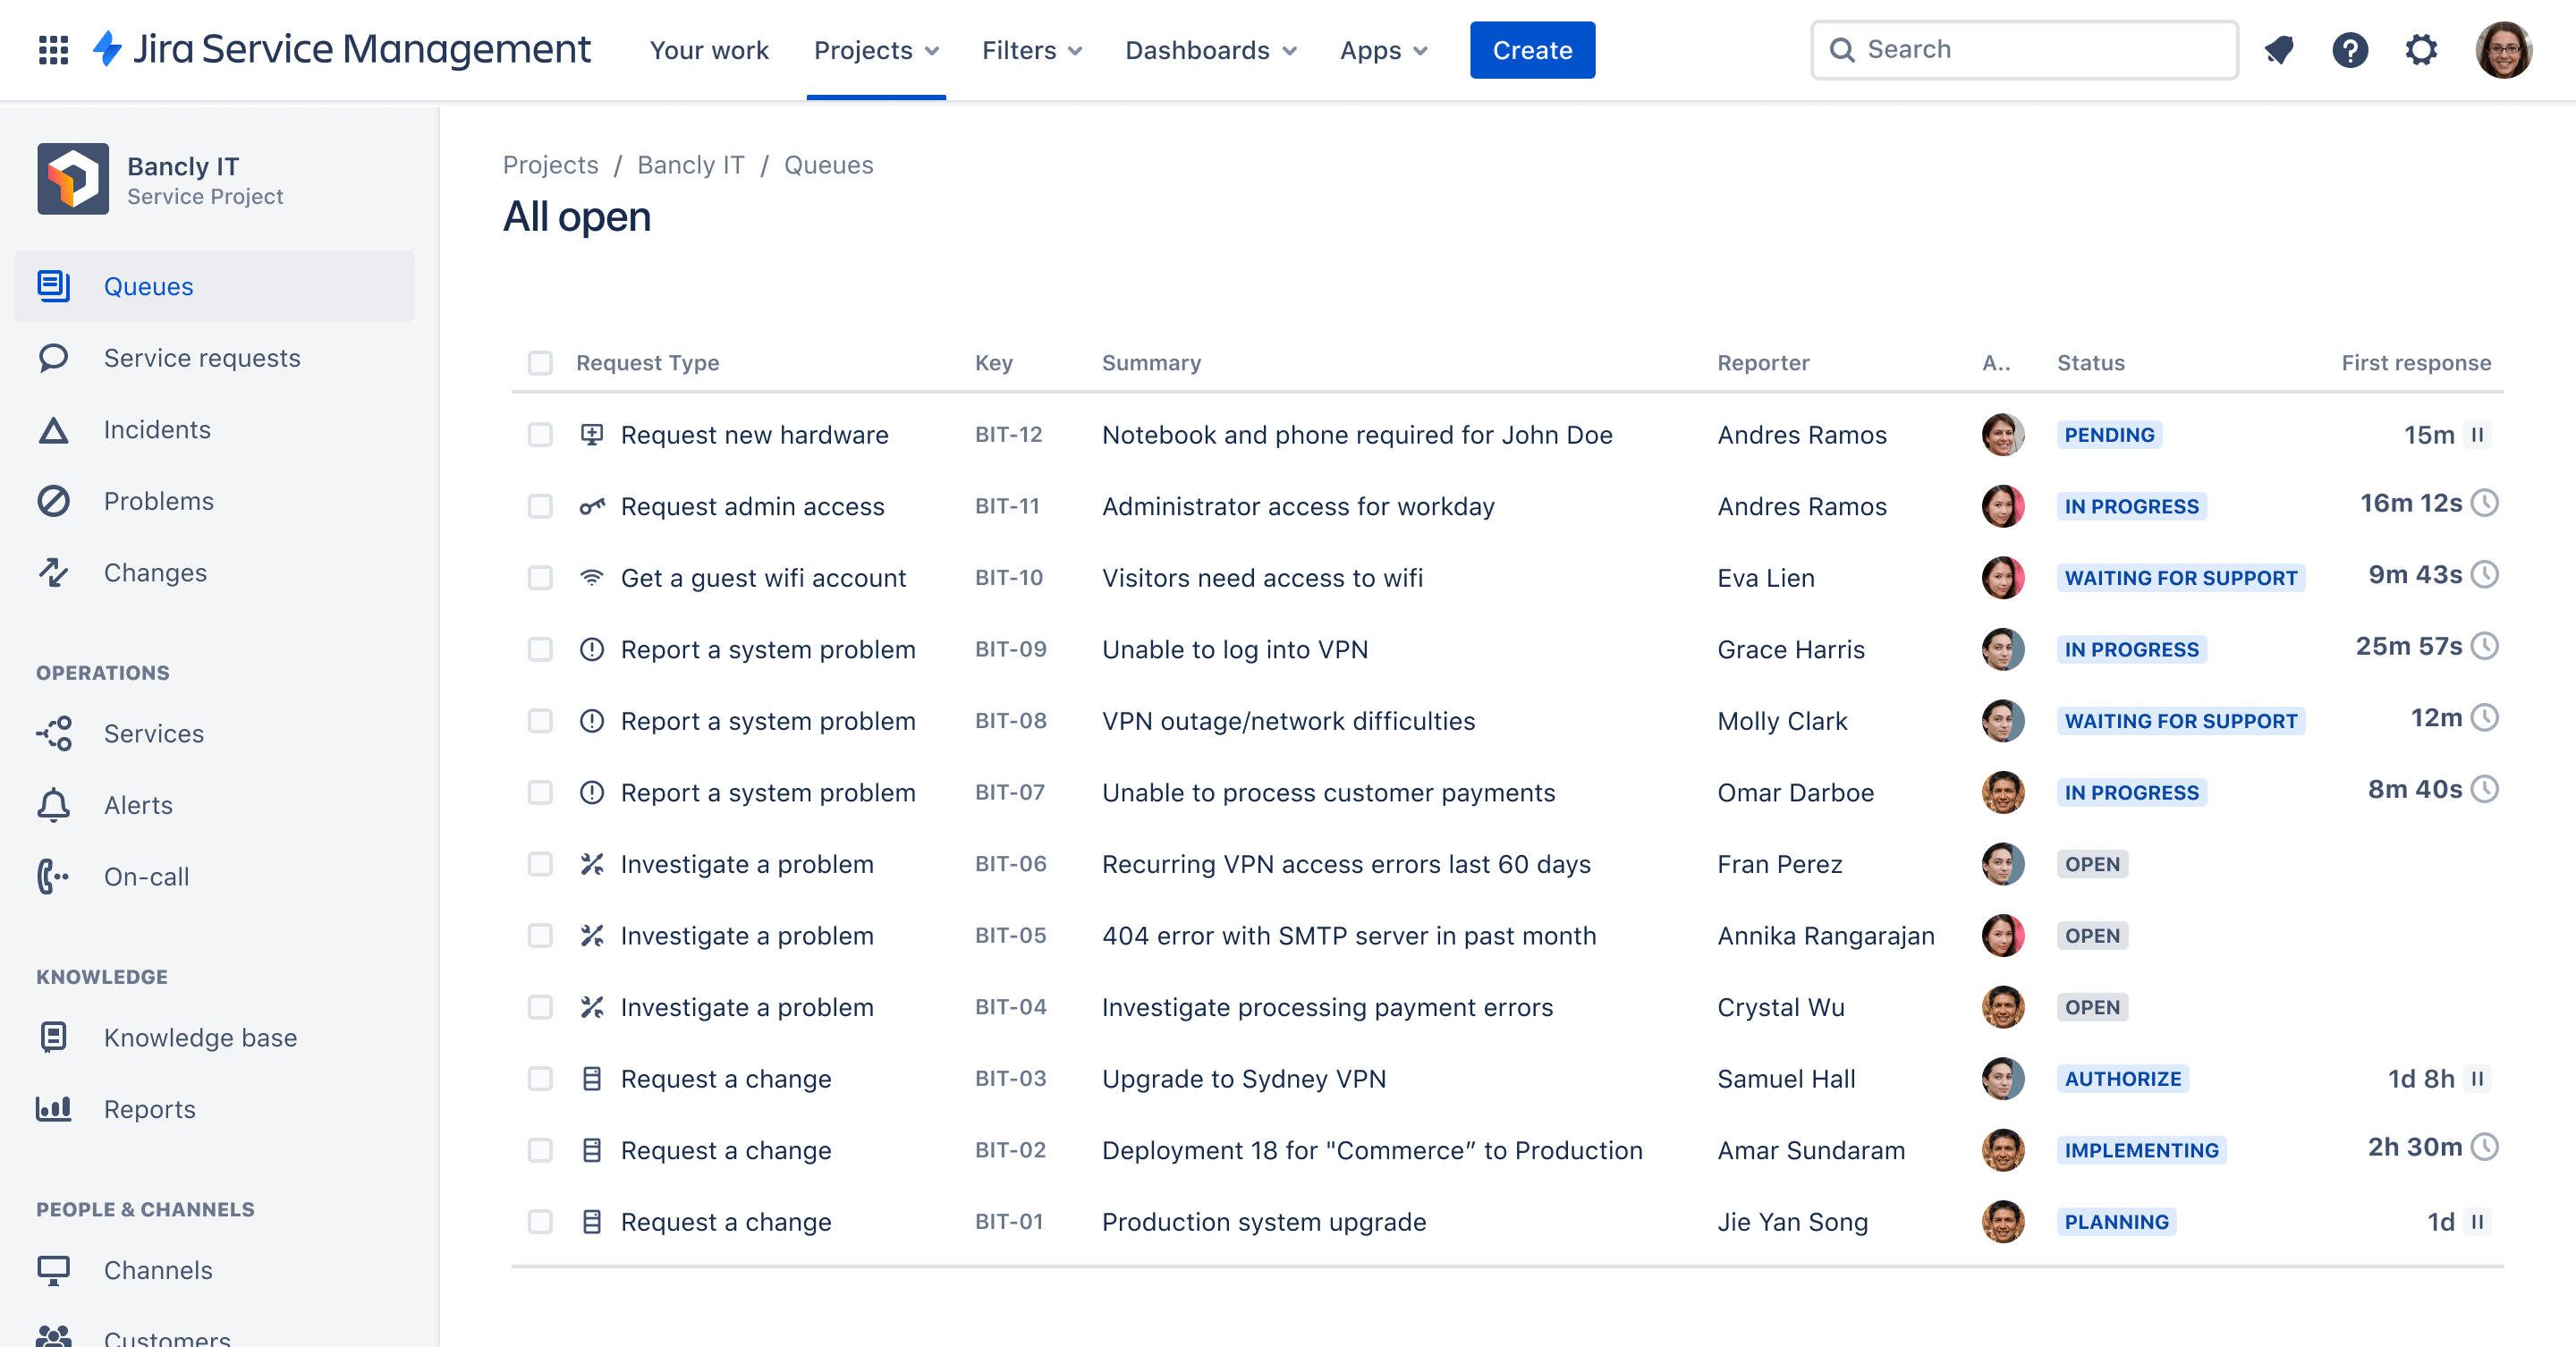2576x1347 pixels.
Task: Click the Reports icon in sidebar
Action: tap(55, 1108)
